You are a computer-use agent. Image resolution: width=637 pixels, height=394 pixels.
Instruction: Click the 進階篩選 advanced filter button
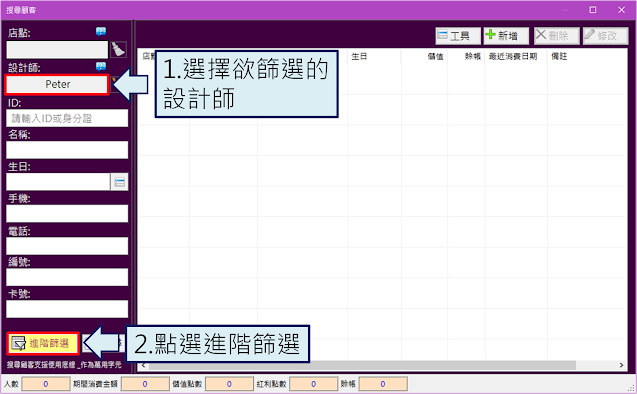[42, 343]
